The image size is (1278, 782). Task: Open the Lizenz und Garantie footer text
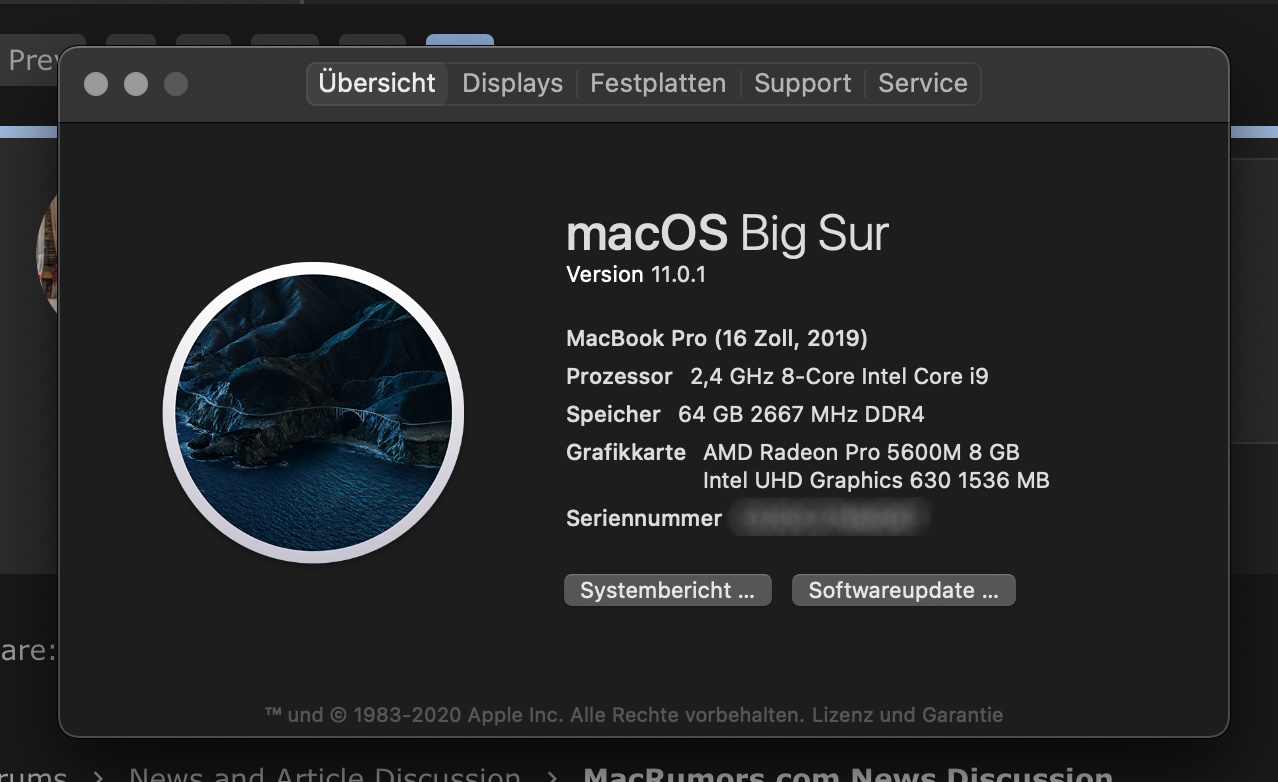(907, 715)
